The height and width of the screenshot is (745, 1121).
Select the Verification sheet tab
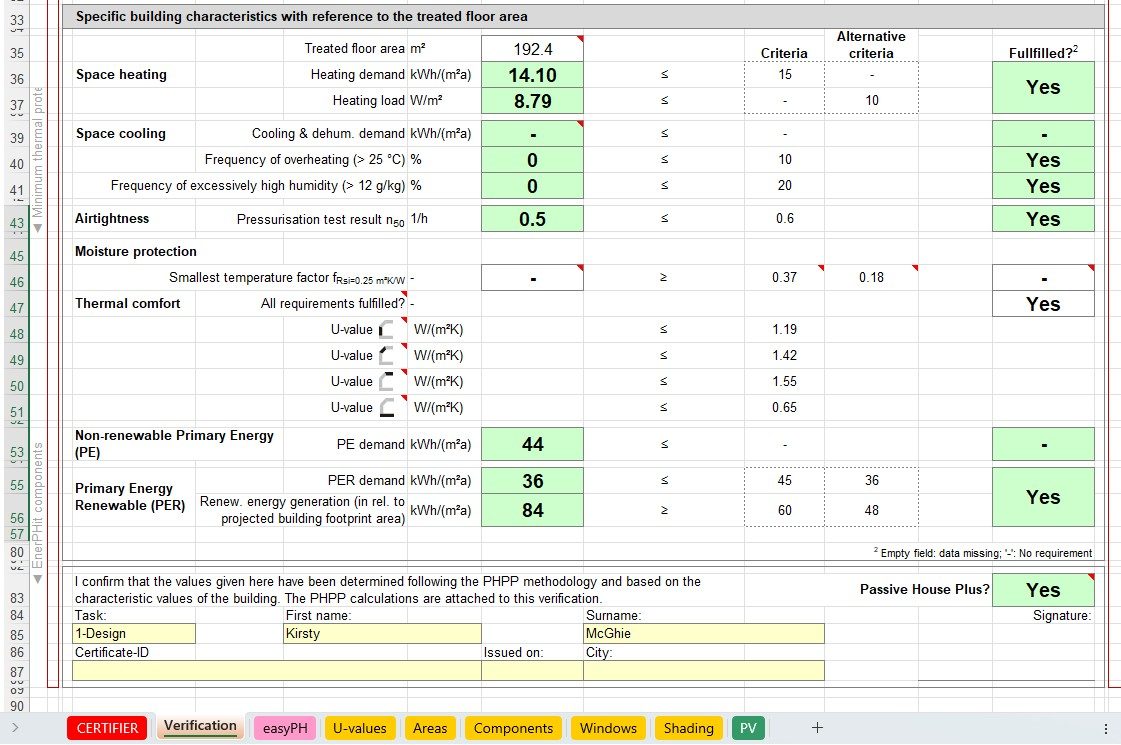(200, 726)
